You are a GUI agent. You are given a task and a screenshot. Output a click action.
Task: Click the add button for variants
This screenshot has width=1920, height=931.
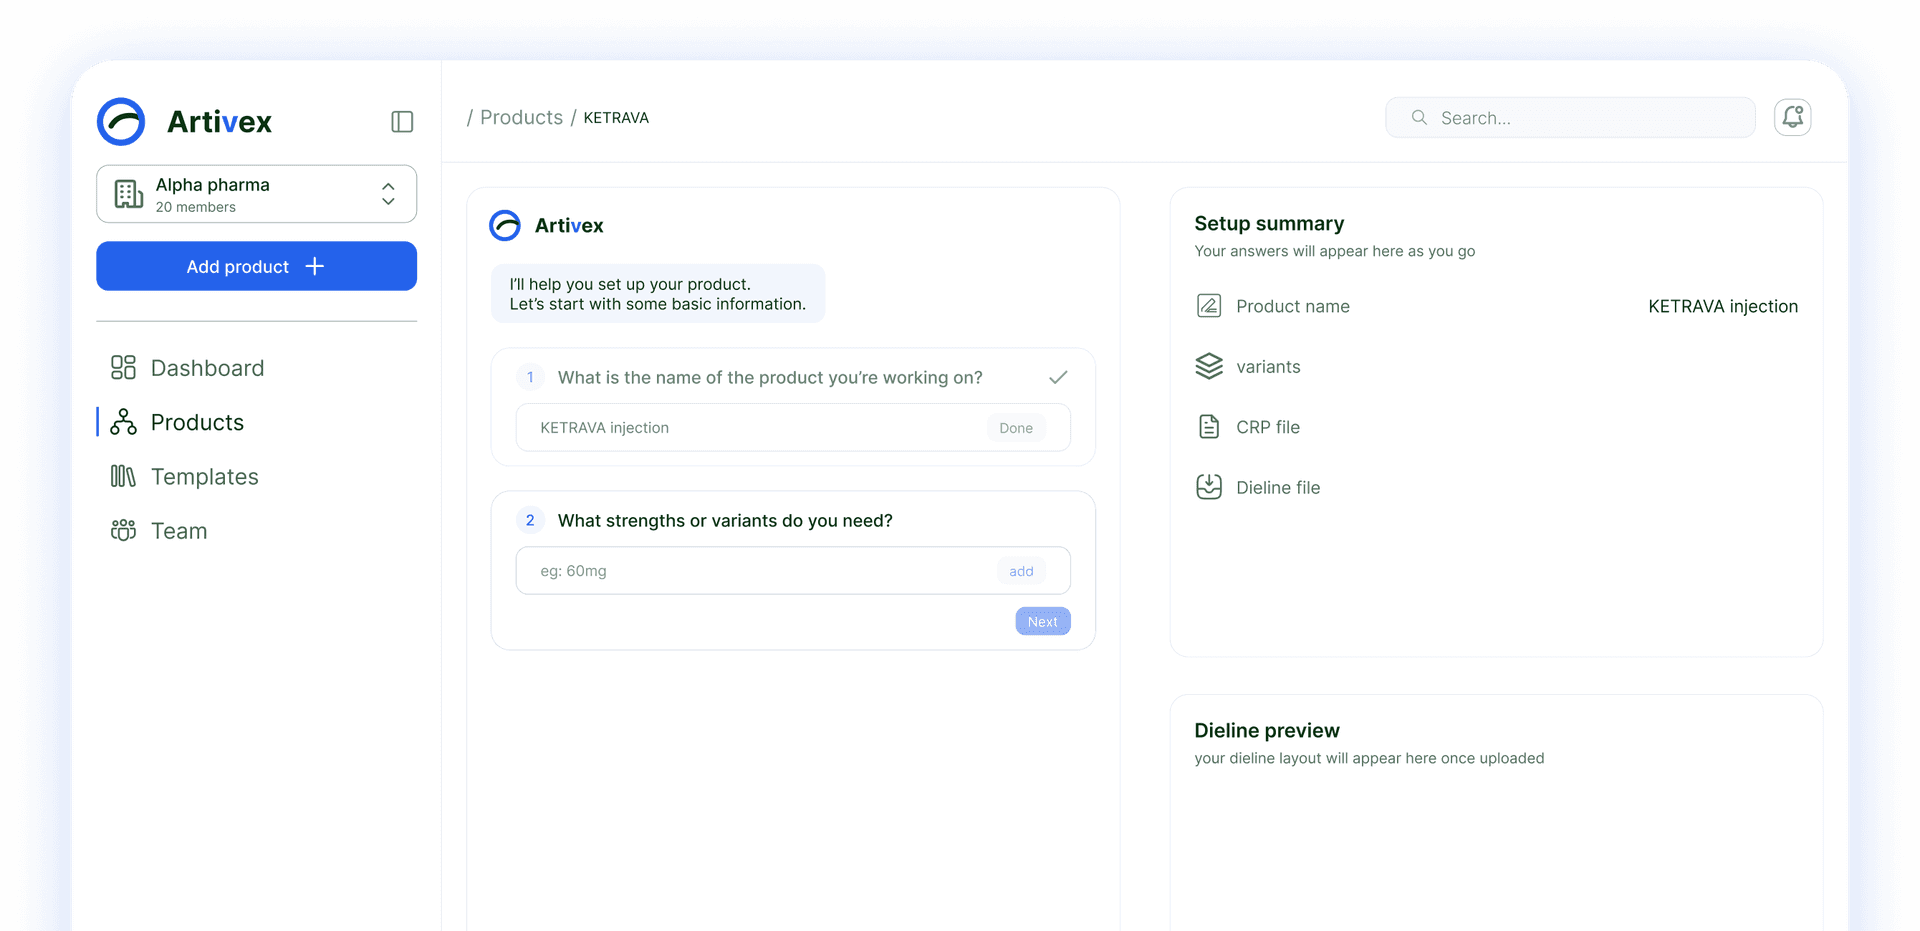click(x=1021, y=571)
